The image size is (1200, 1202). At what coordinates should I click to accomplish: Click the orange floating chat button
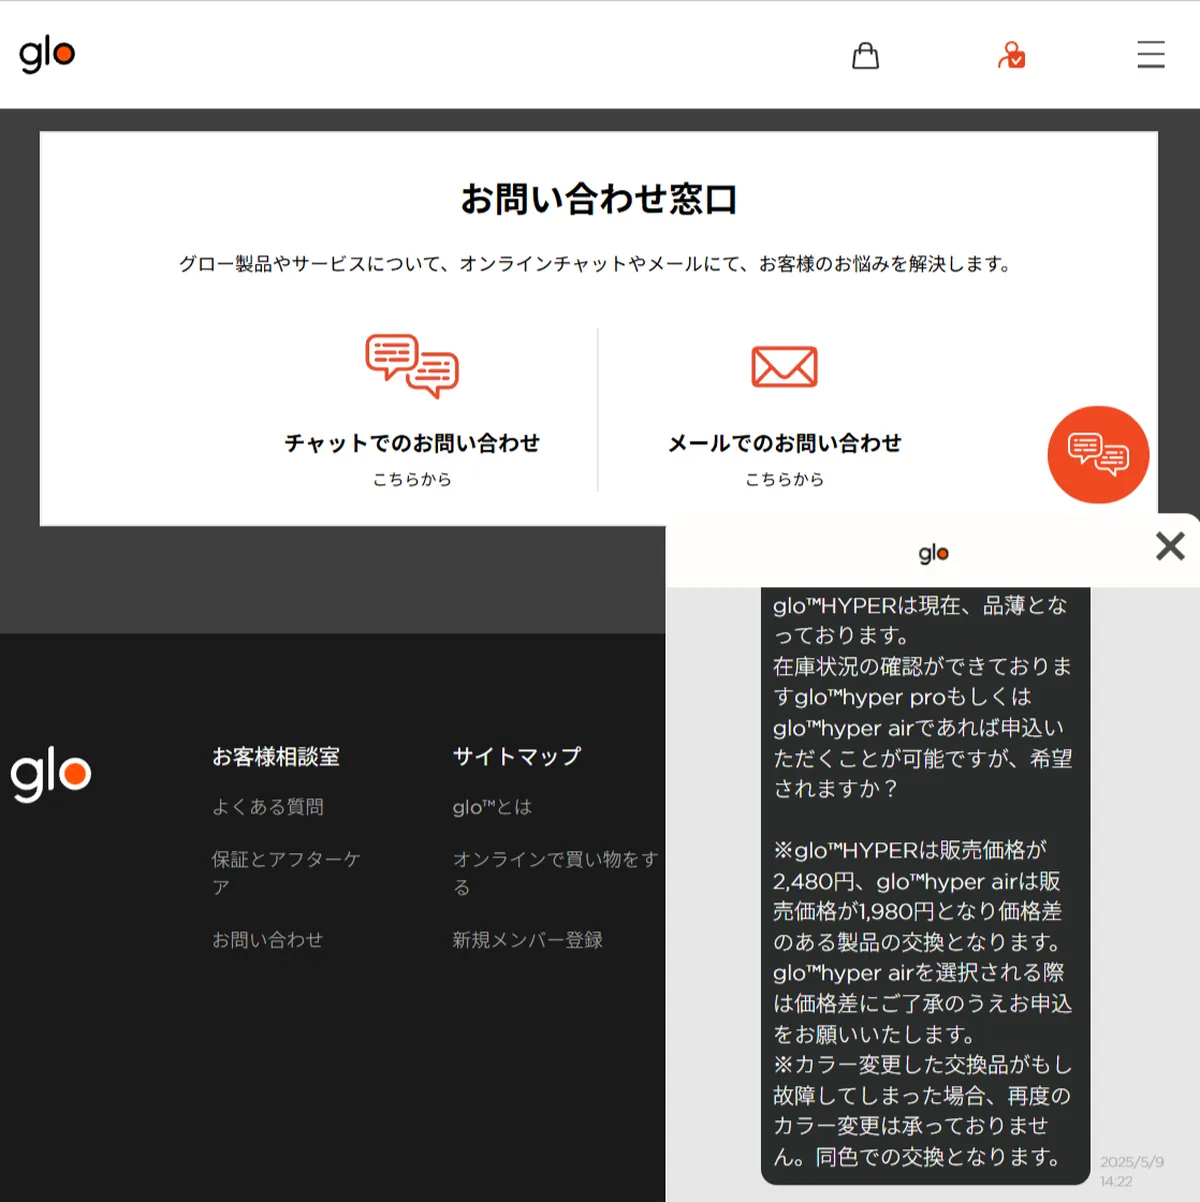pyautogui.click(x=1098, y=455)
